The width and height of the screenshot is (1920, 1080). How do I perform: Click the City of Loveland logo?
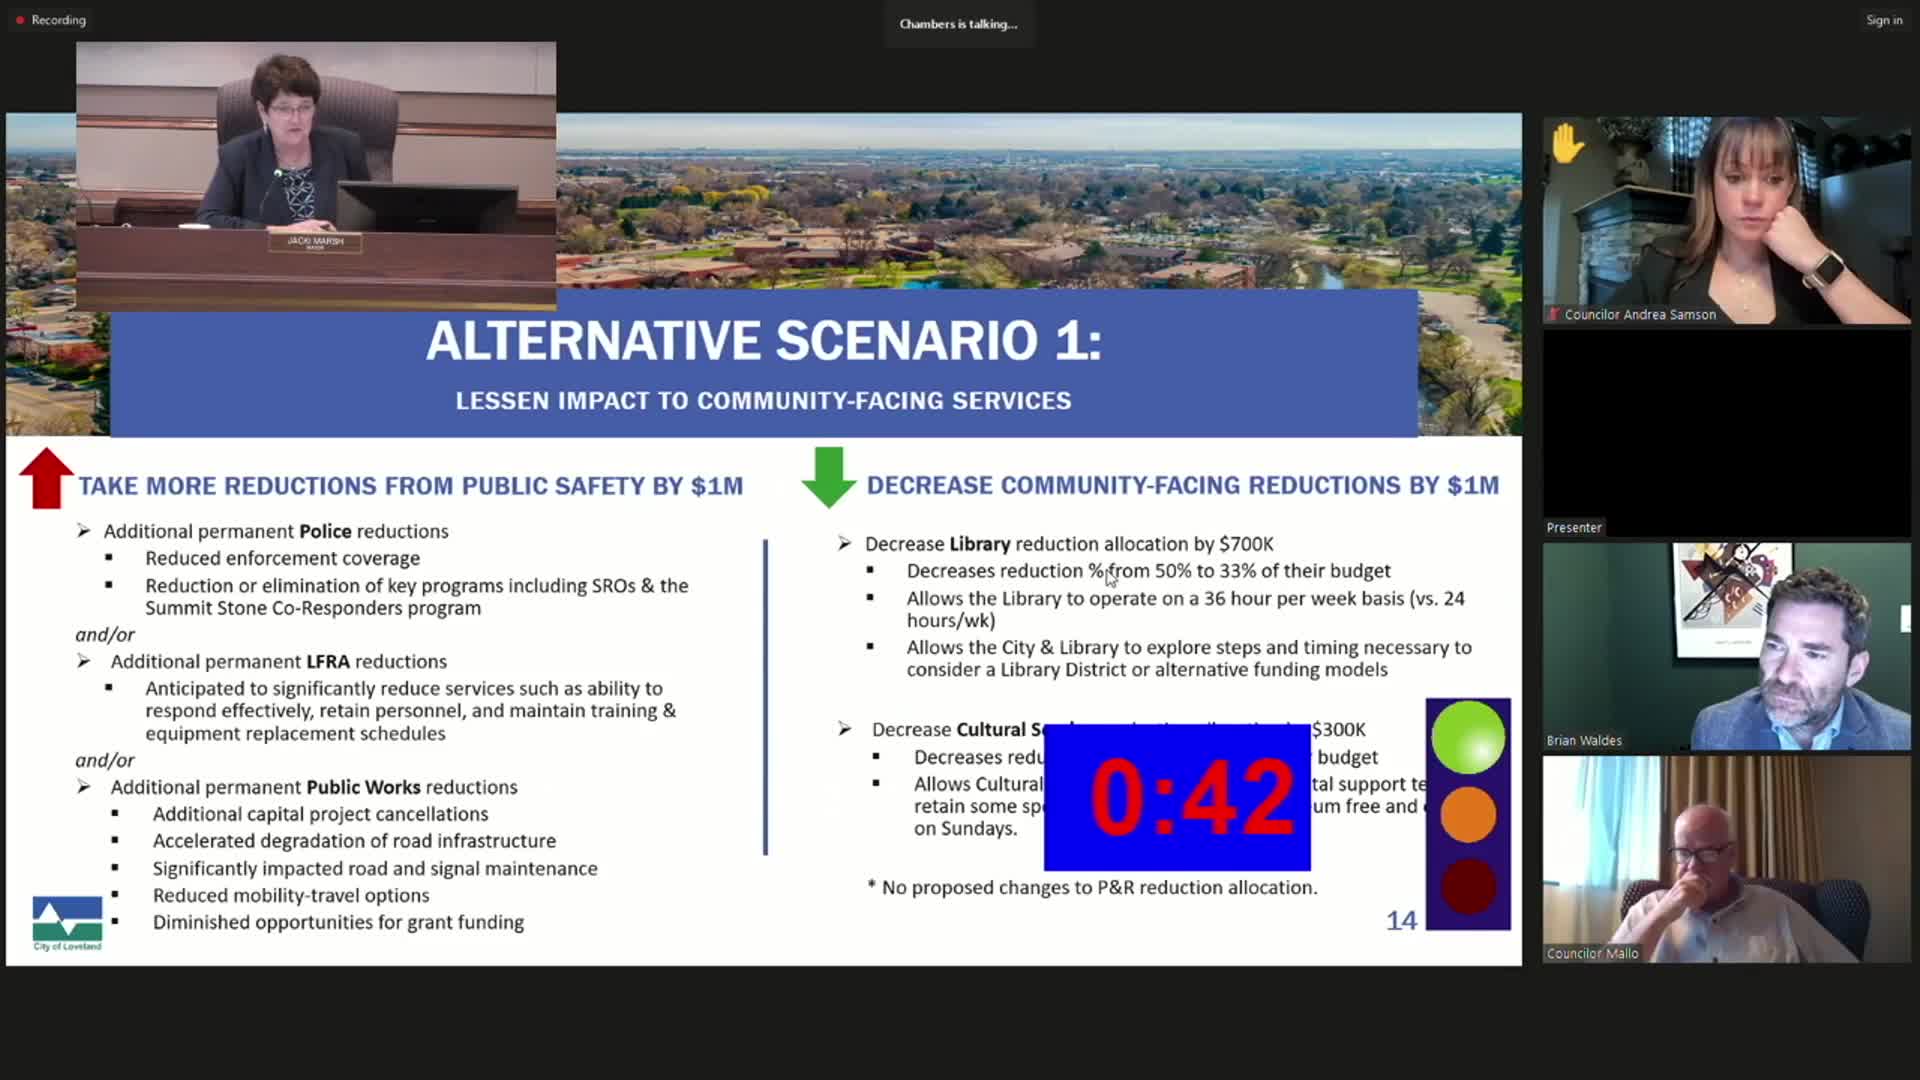coord(67,923)
